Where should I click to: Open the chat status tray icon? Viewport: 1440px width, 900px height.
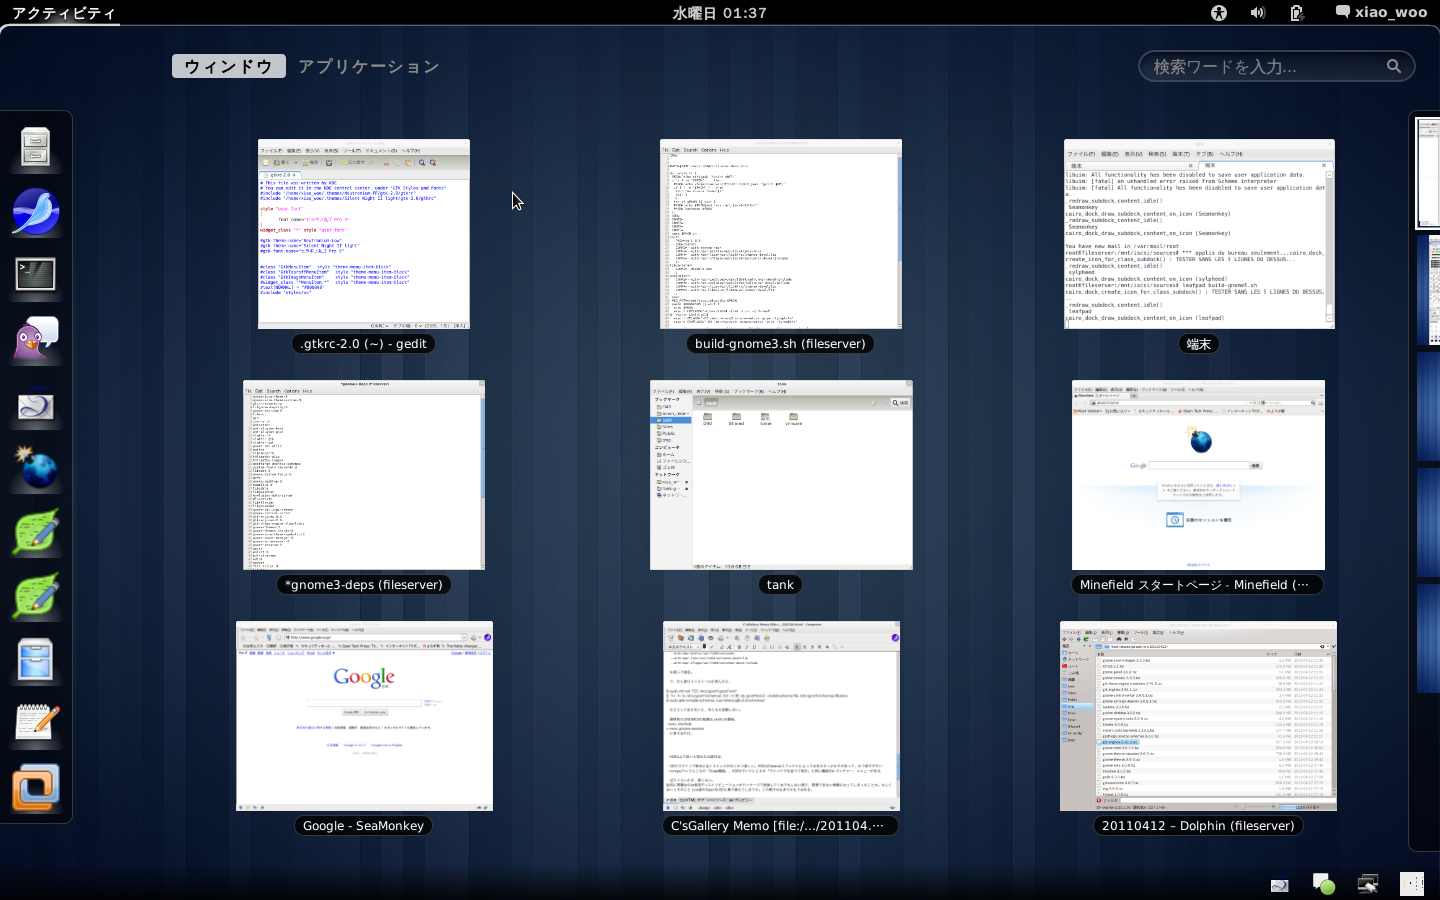coord(1323,883)
